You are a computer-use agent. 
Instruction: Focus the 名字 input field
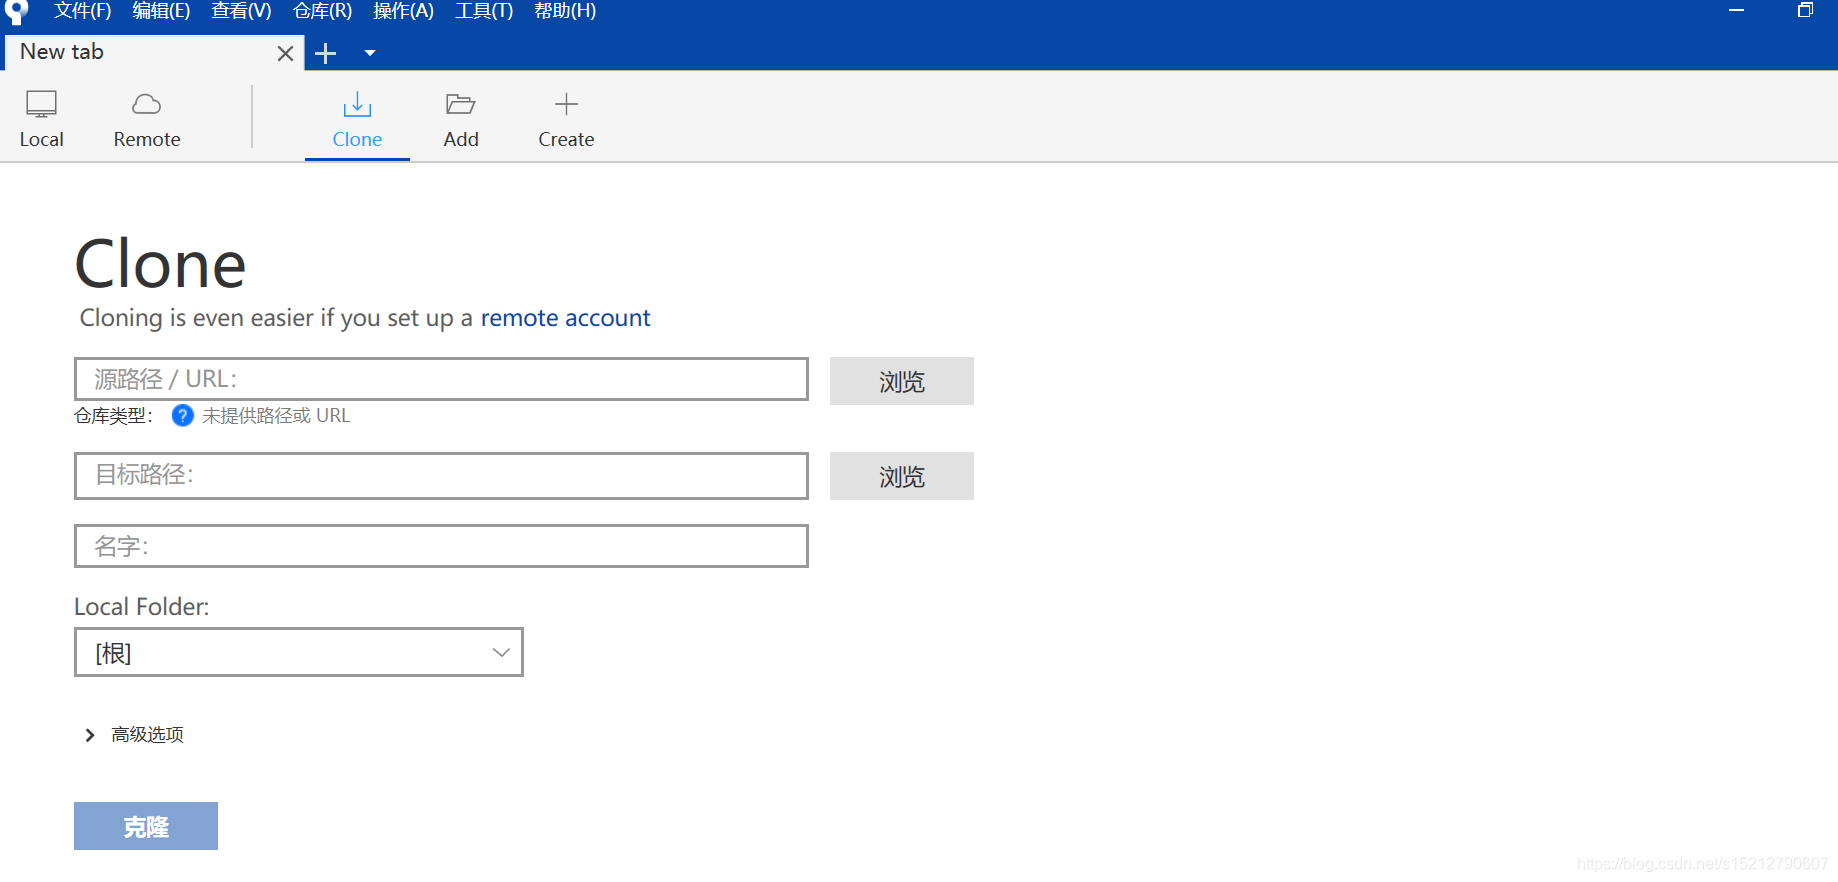[441, 546]
